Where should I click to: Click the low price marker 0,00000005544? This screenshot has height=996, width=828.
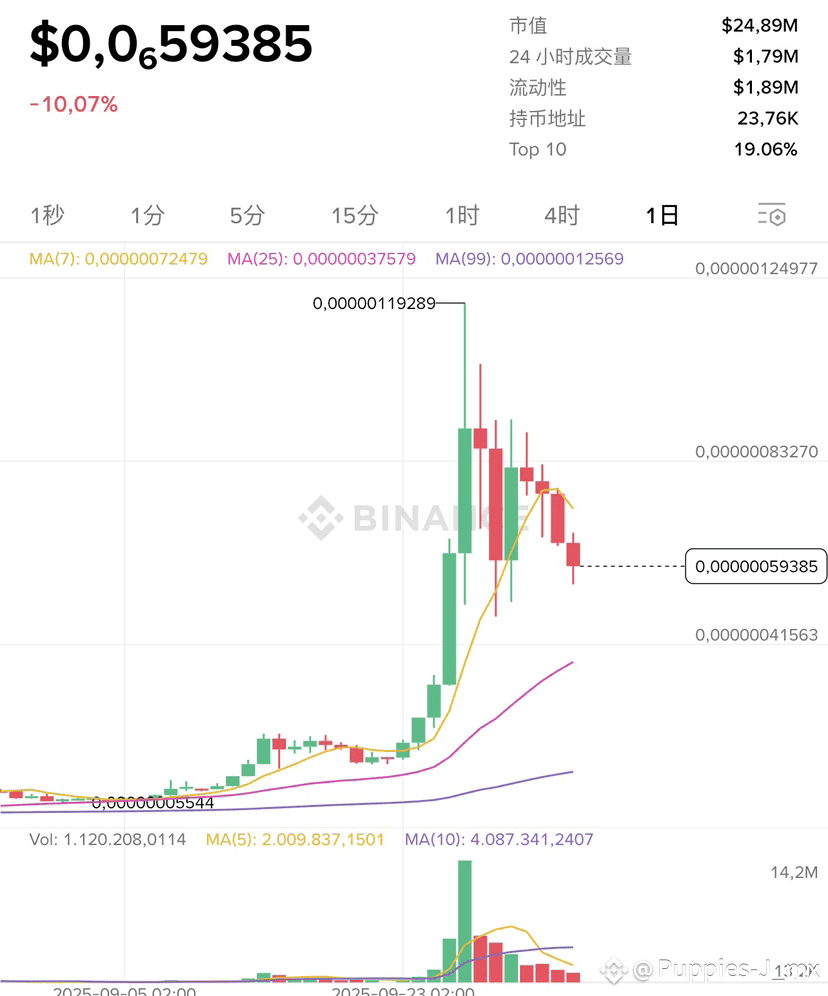pyautogui.click(x=153, y=803)
